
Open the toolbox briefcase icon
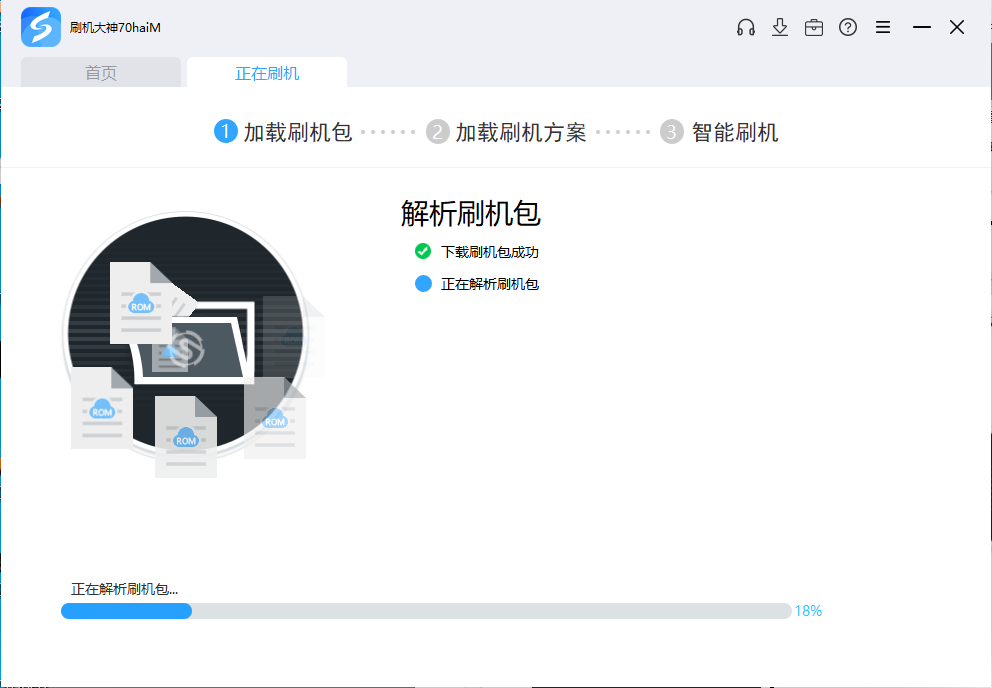click(x=814, y=28)
